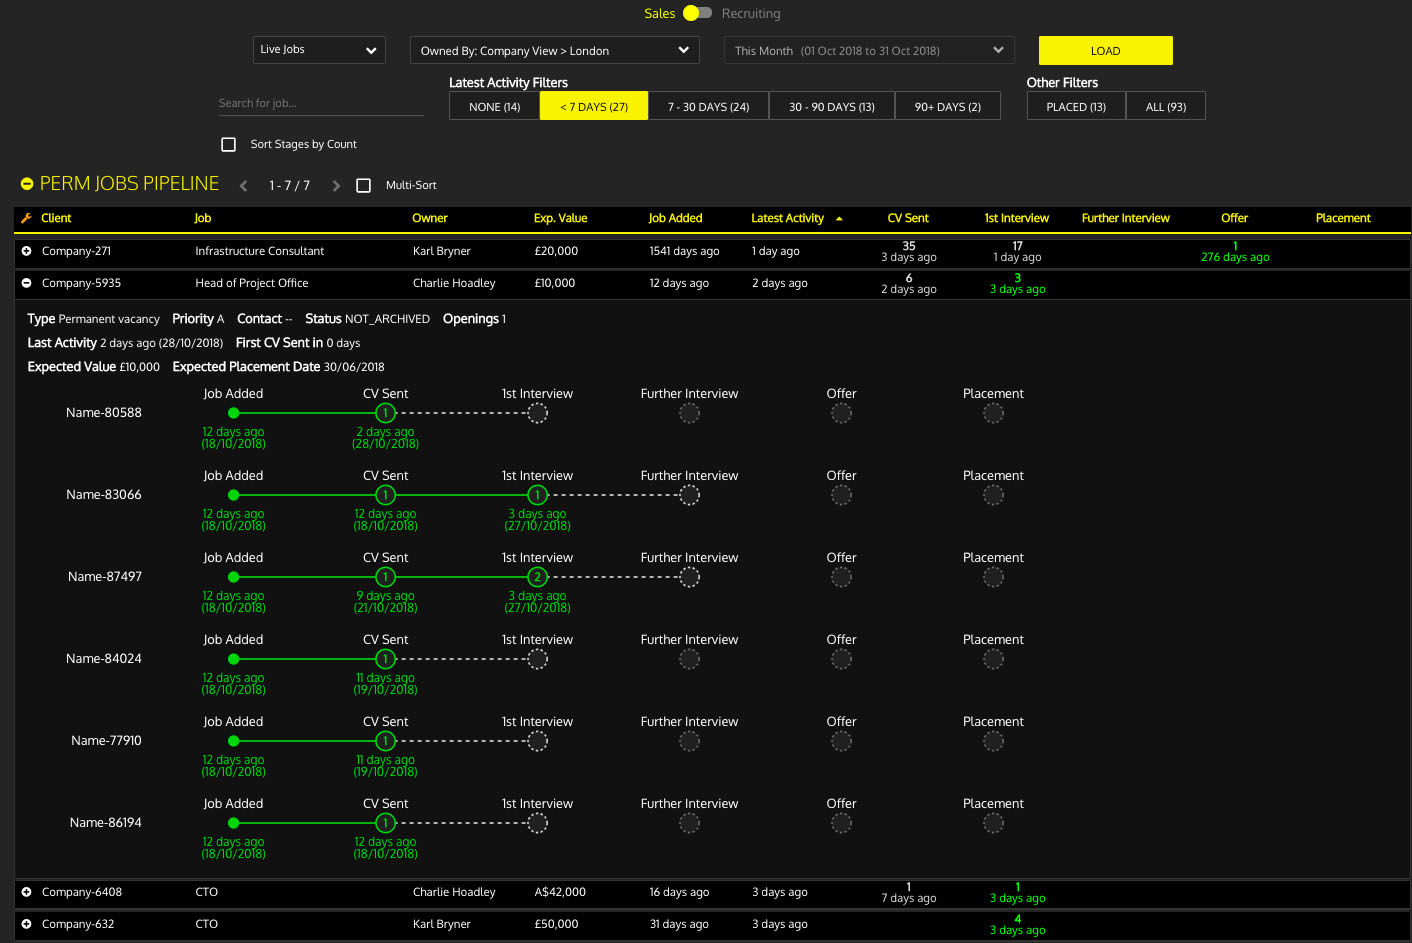Enable Sort Stages by Count checkbox
This screenshot has height=943, width=1412.
click(x=228, y=144)
